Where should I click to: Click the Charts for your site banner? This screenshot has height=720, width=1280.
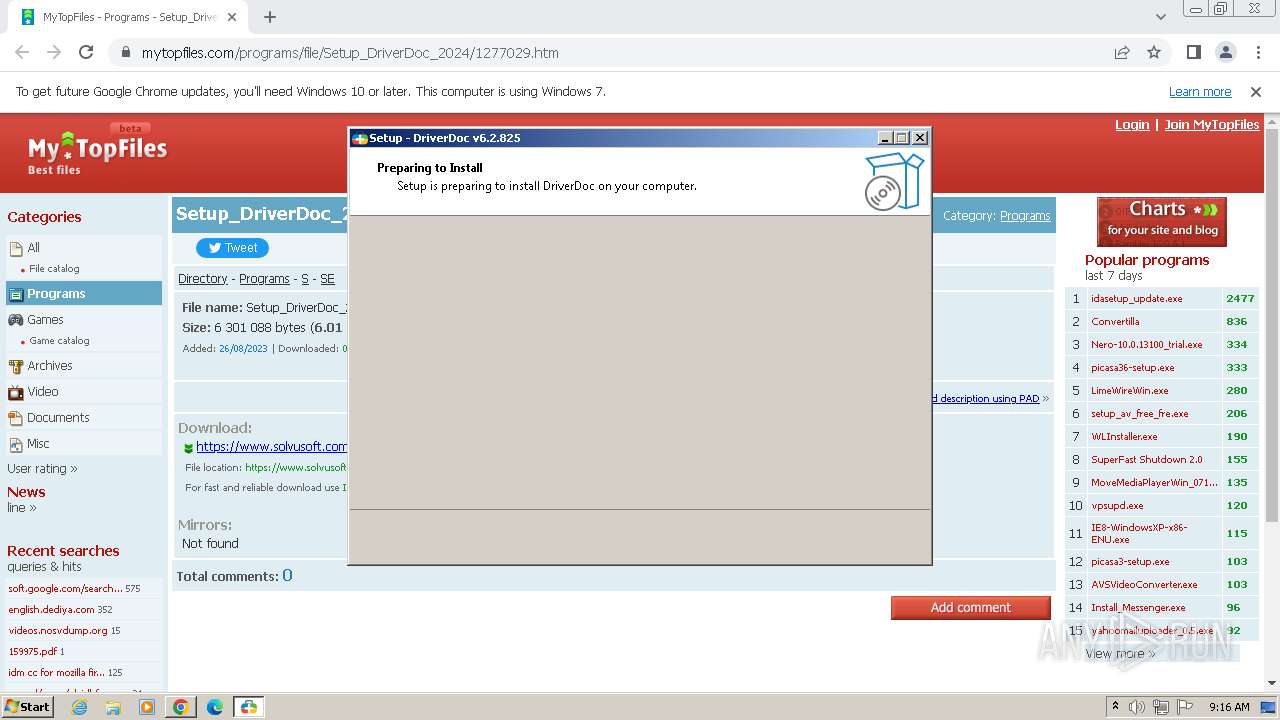point(1161,221)
